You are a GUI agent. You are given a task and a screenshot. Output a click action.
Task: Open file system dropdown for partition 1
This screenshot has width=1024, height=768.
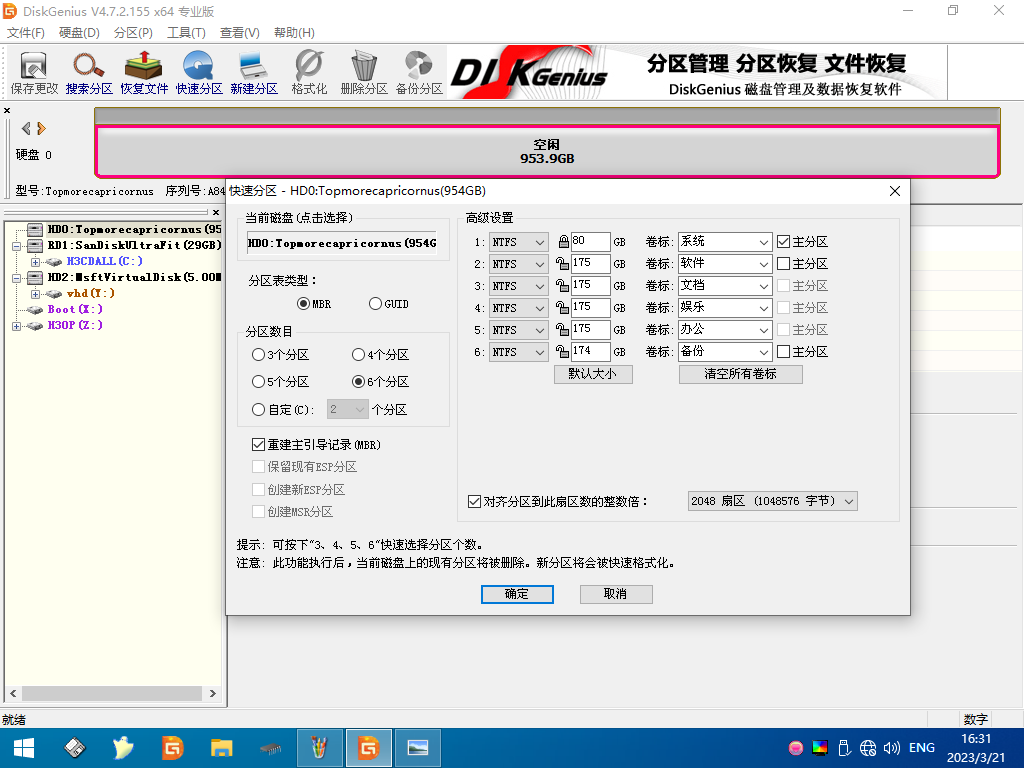pyautogui.click(x=519, y=242)
